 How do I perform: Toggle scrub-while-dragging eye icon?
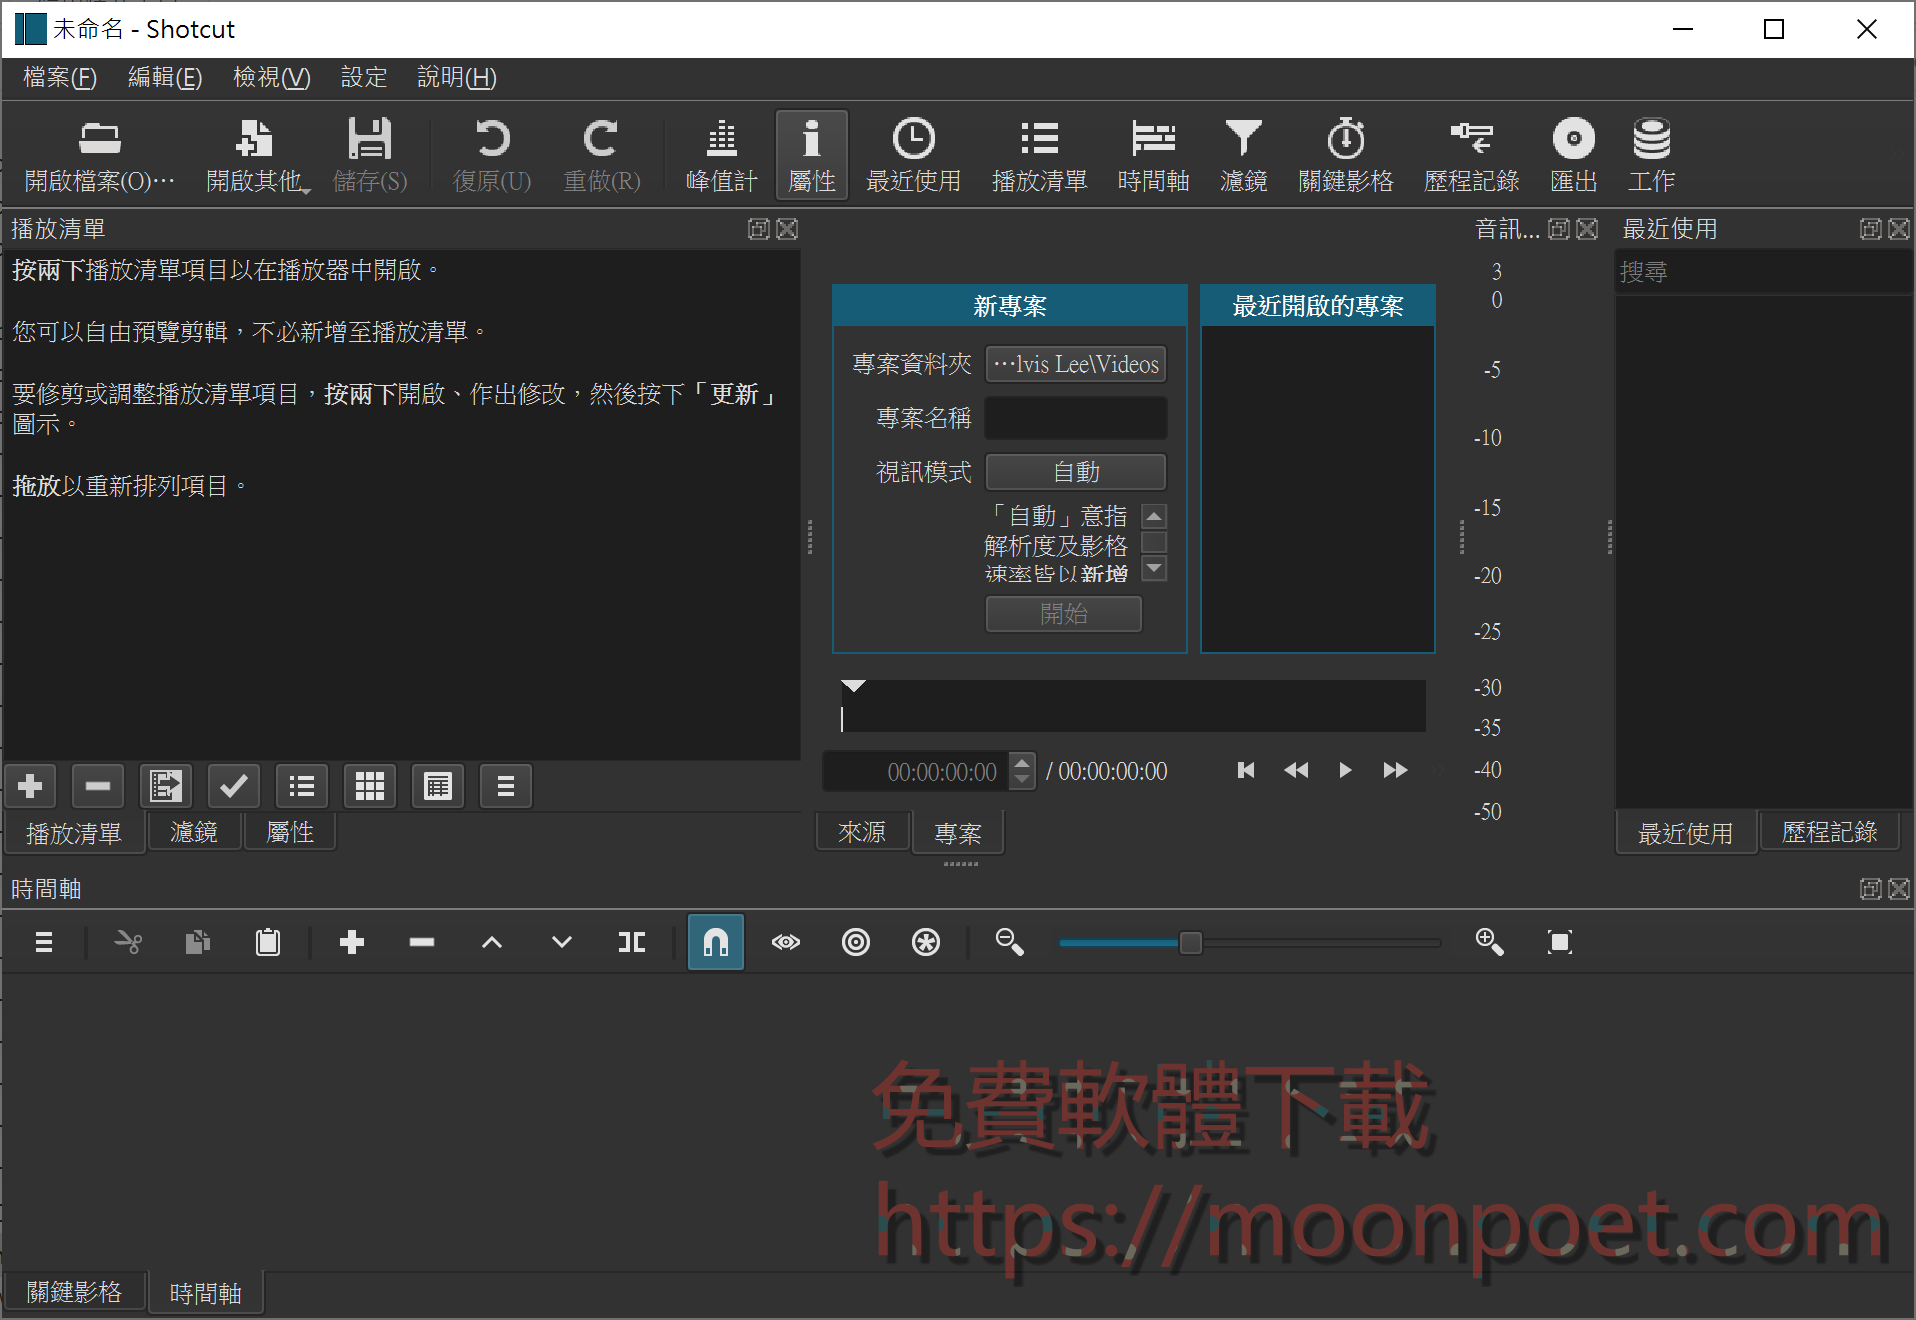pos(786,941)
